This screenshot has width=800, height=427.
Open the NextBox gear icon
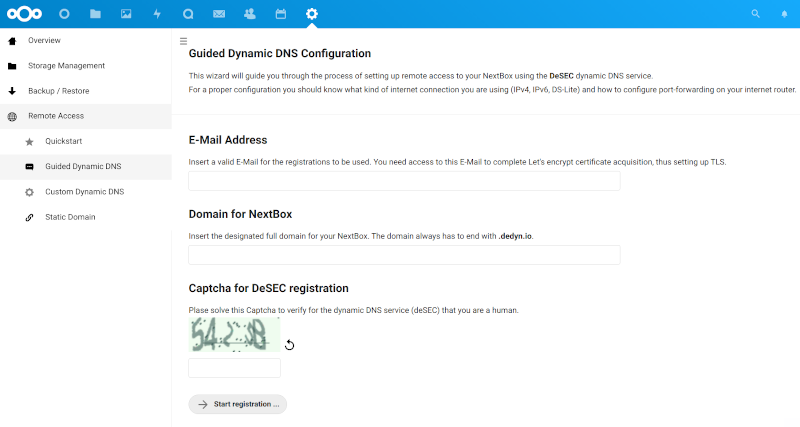(x=312, y=14)
